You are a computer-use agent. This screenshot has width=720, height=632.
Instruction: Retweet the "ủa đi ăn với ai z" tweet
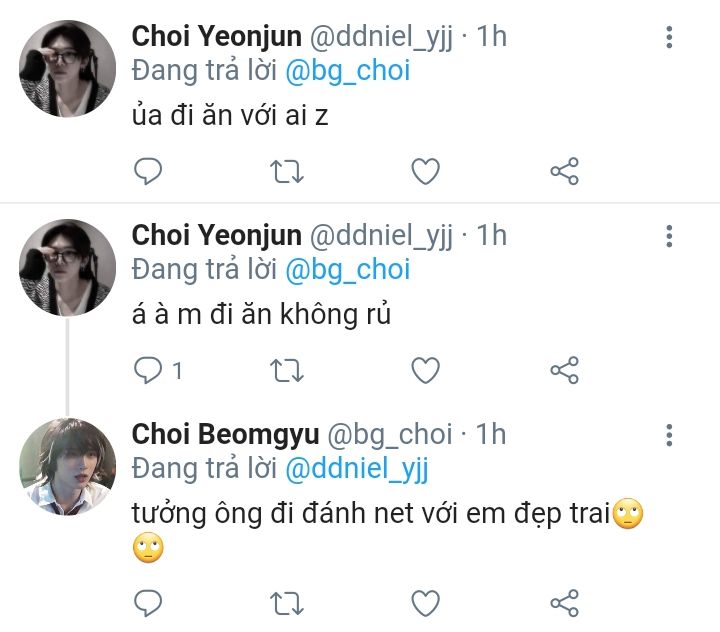(x=287, y=171)
